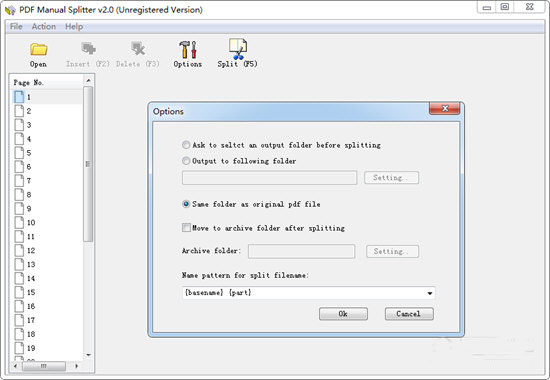The height and width of the screenshot is (380, 550).
Task: Click the Insert (F2) toolbar icon
Action: pyautogui.click(x=88, y=48)
